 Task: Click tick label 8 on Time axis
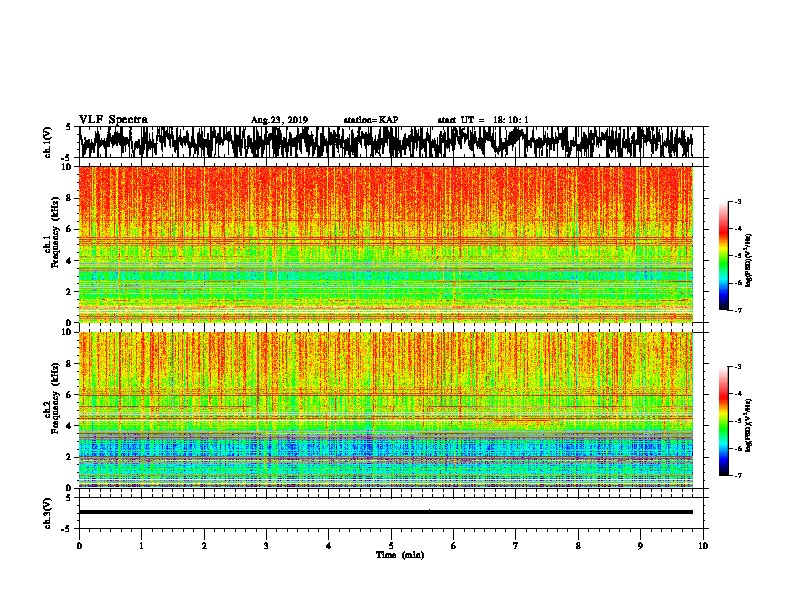pyautogui.click(x=578, y=546)
